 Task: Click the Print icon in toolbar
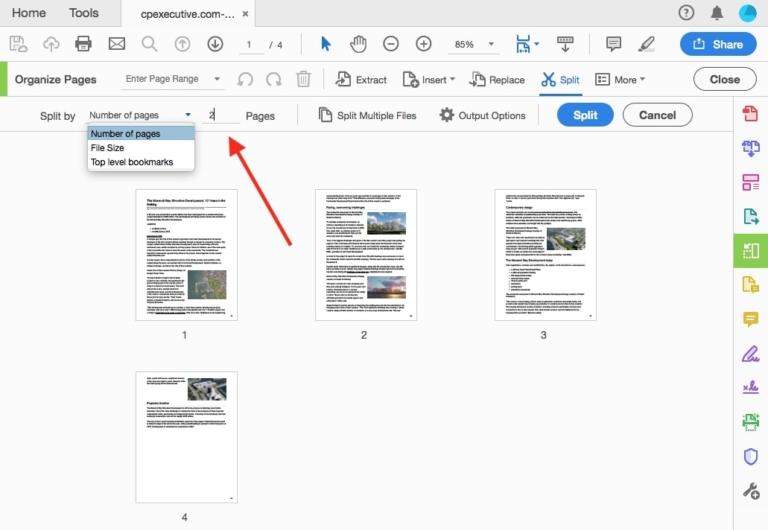coord(84,44)
